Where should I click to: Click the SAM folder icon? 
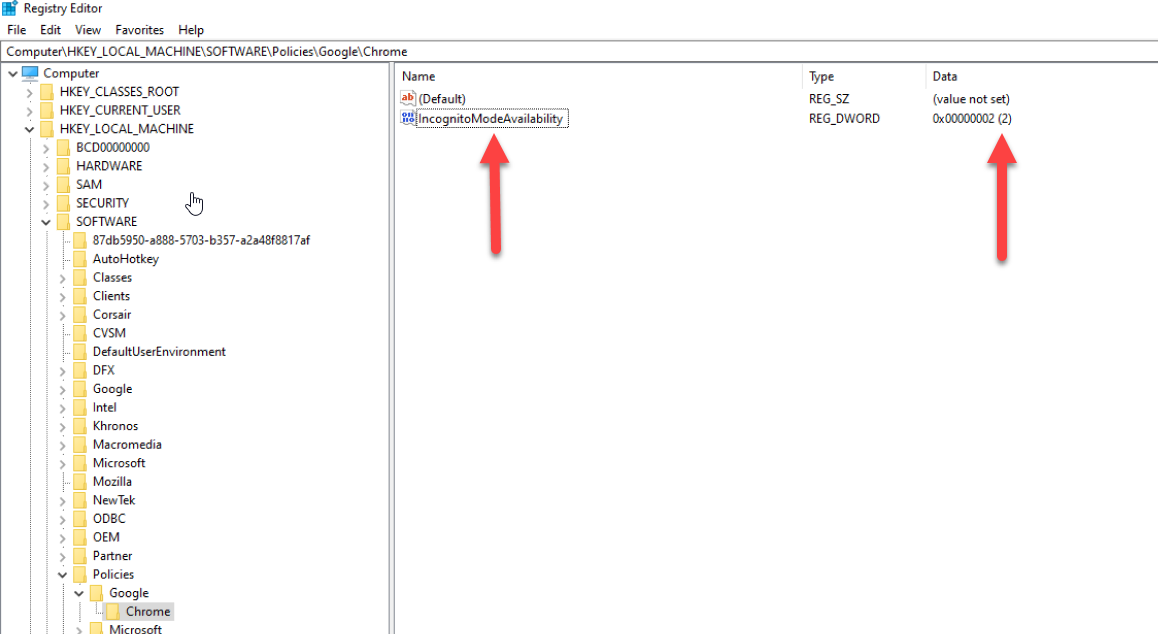[x=64, y=184]
